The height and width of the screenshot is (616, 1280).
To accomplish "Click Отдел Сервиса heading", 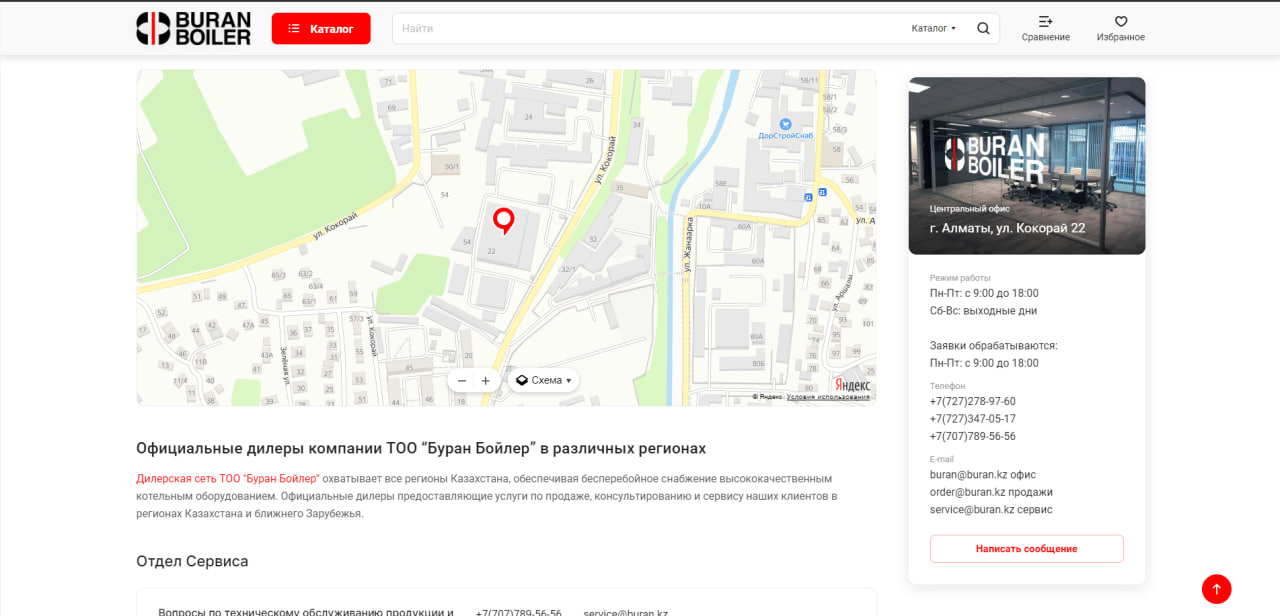I will (x=192, y=561).
